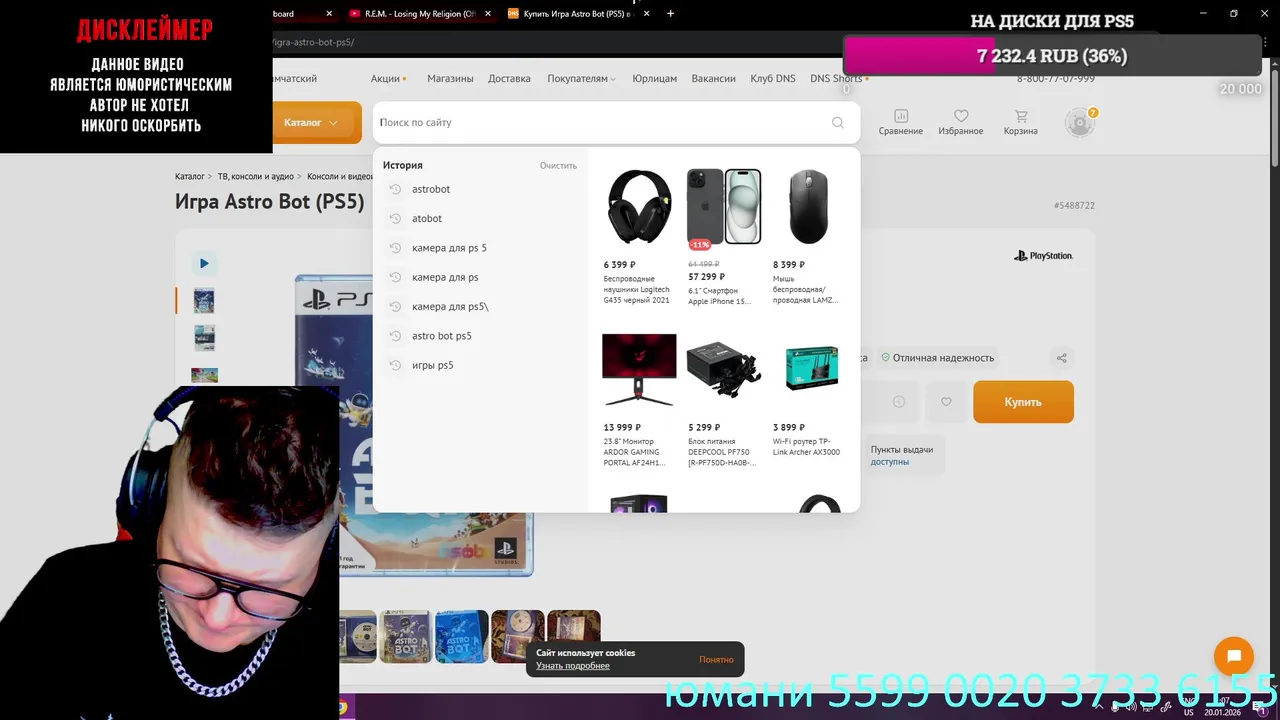
Task: Open the Корзина cart icon
Action: [1020, 122]
